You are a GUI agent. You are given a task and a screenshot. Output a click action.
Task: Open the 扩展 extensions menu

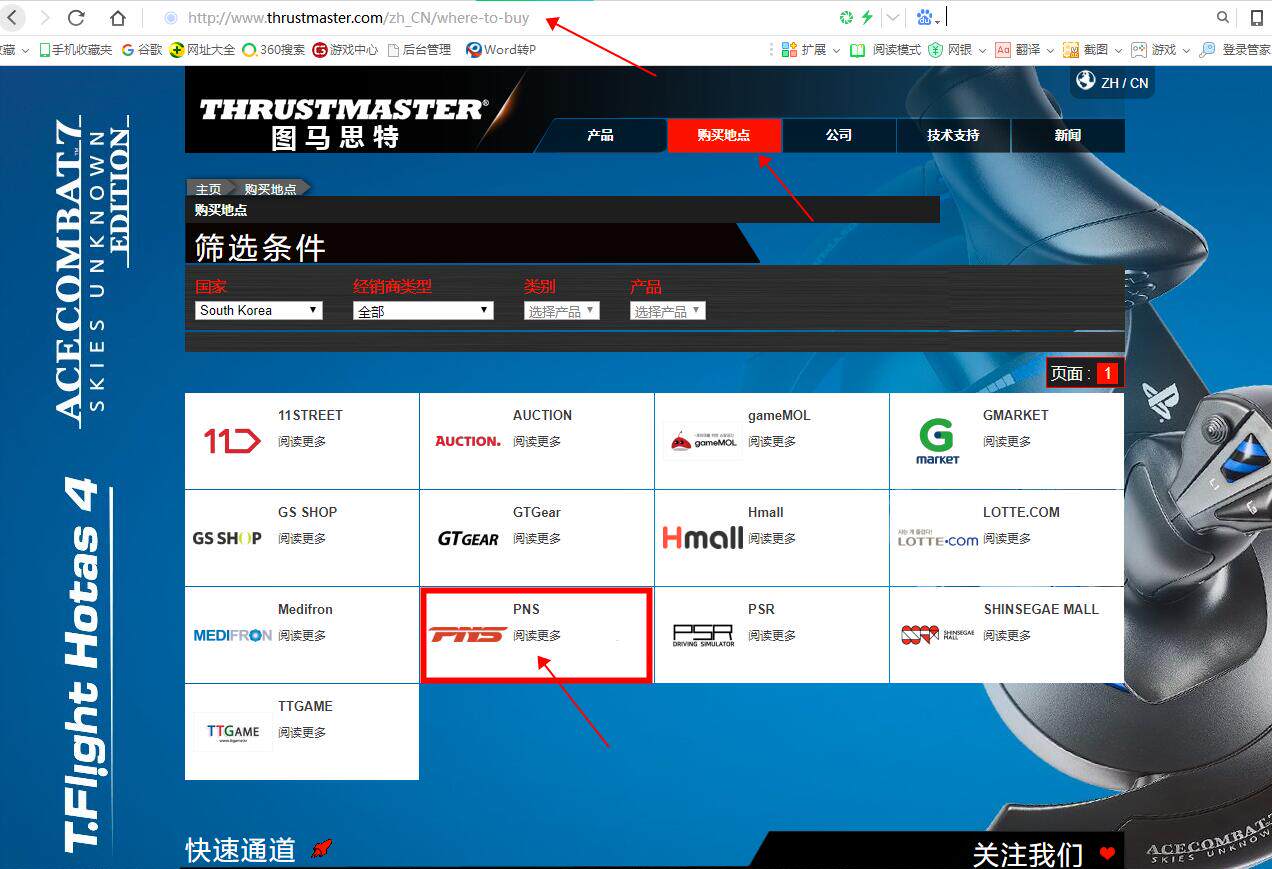click(x=810, y=49)
